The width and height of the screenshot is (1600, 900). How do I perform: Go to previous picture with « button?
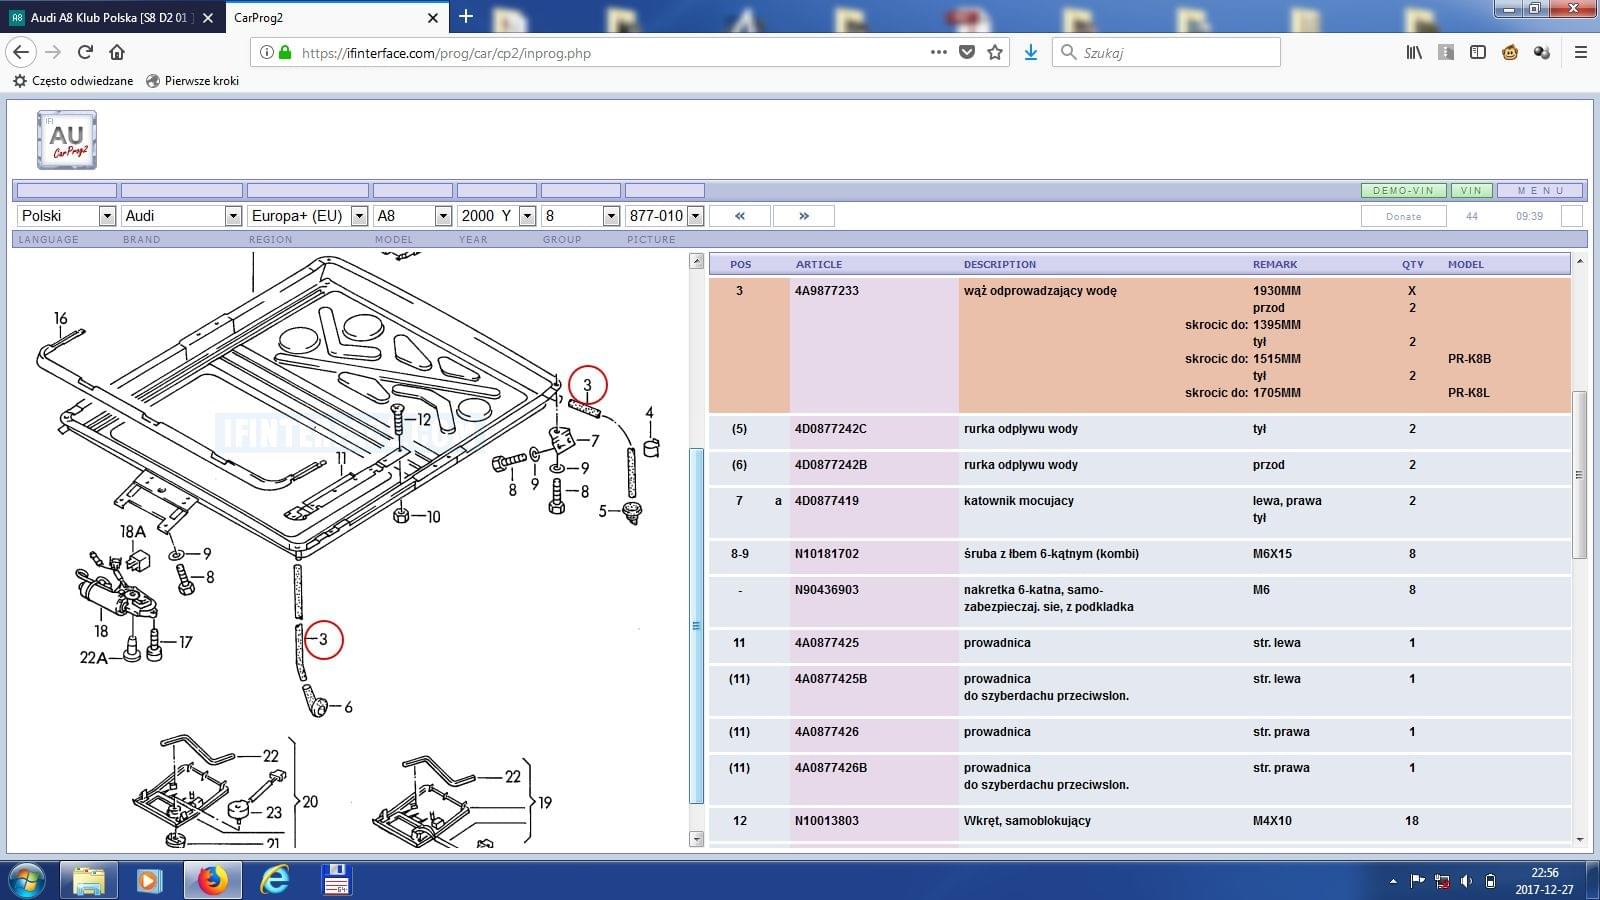(740, 216)
